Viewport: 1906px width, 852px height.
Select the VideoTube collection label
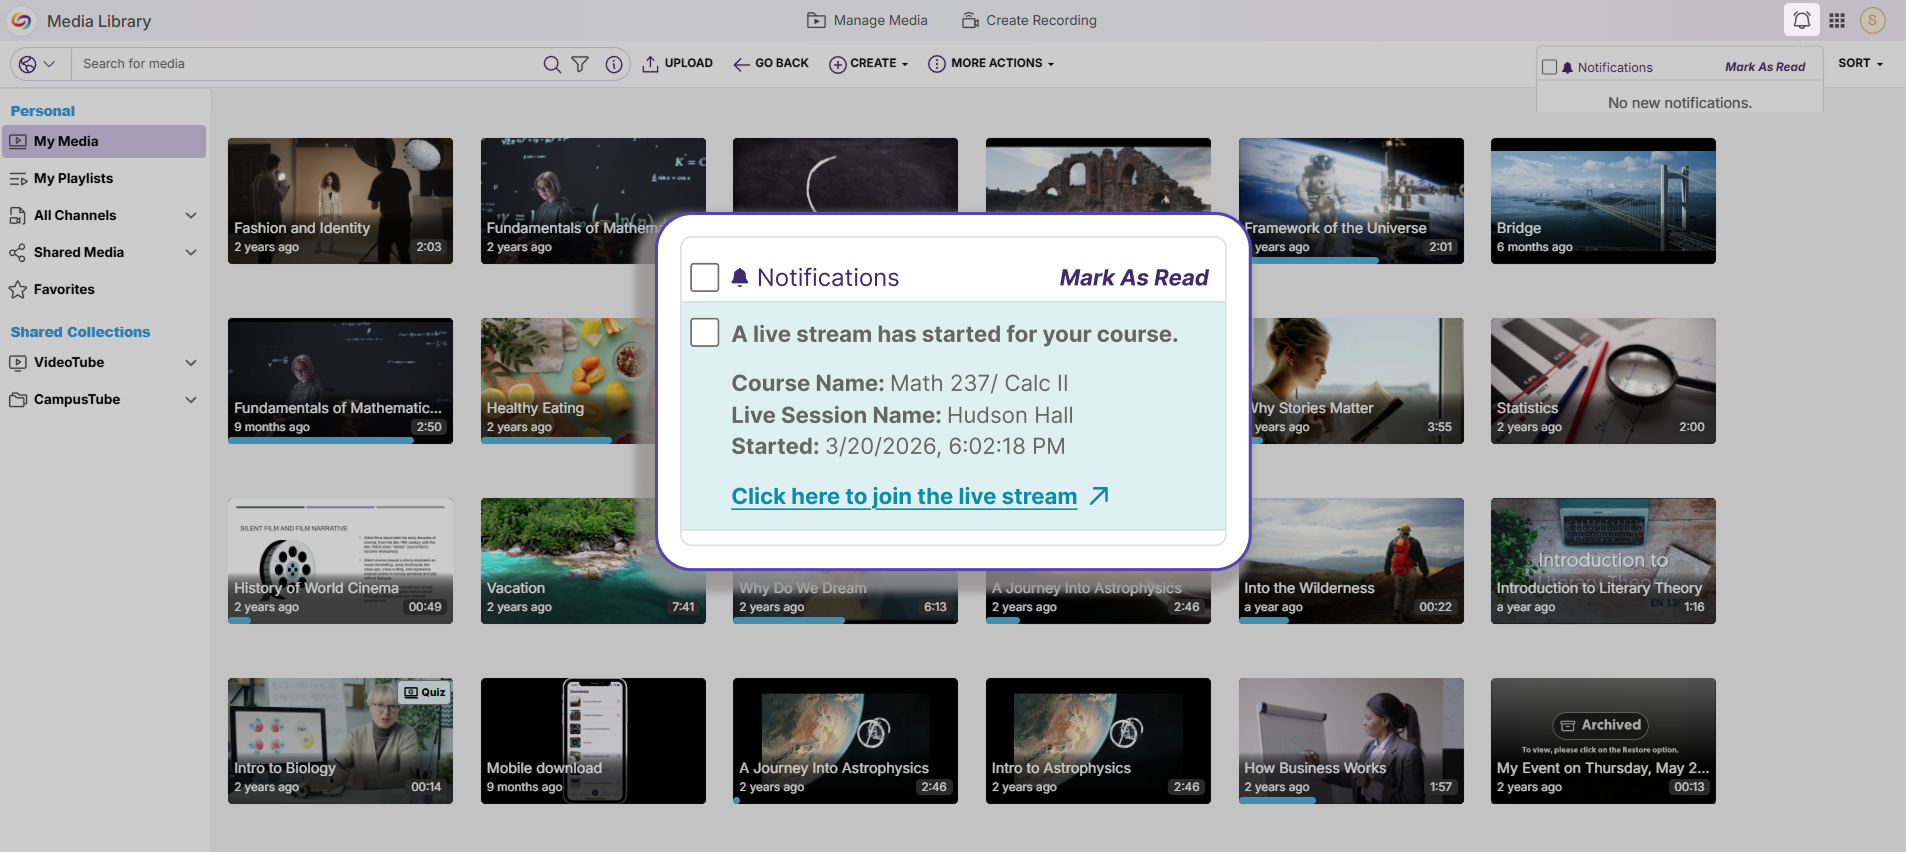tap(69, 362)
